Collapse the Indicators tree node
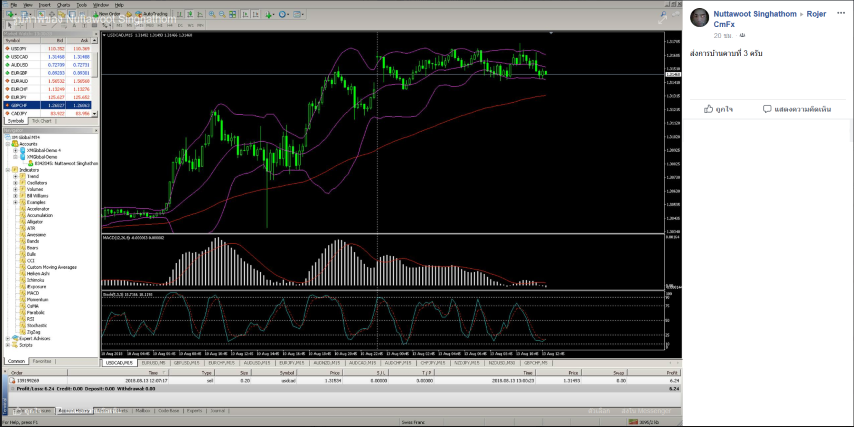 pos(8,170)
